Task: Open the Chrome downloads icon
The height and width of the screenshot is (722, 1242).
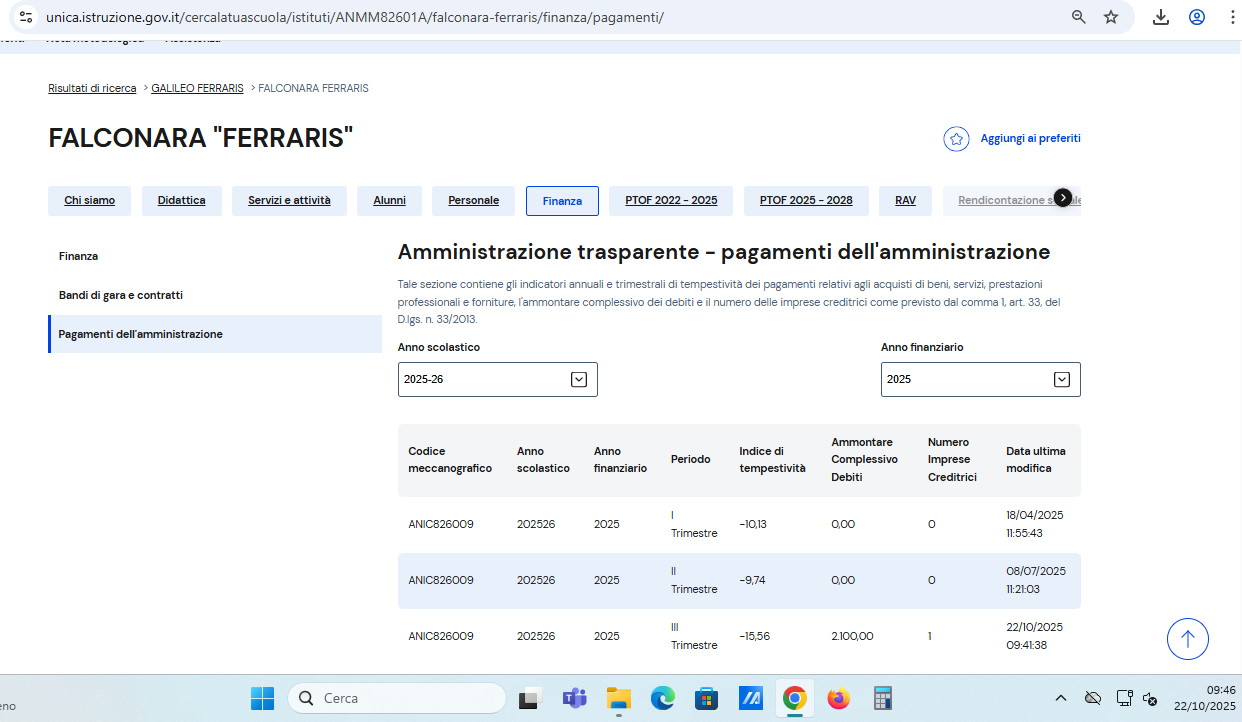Action: [x=1161, y=17]
